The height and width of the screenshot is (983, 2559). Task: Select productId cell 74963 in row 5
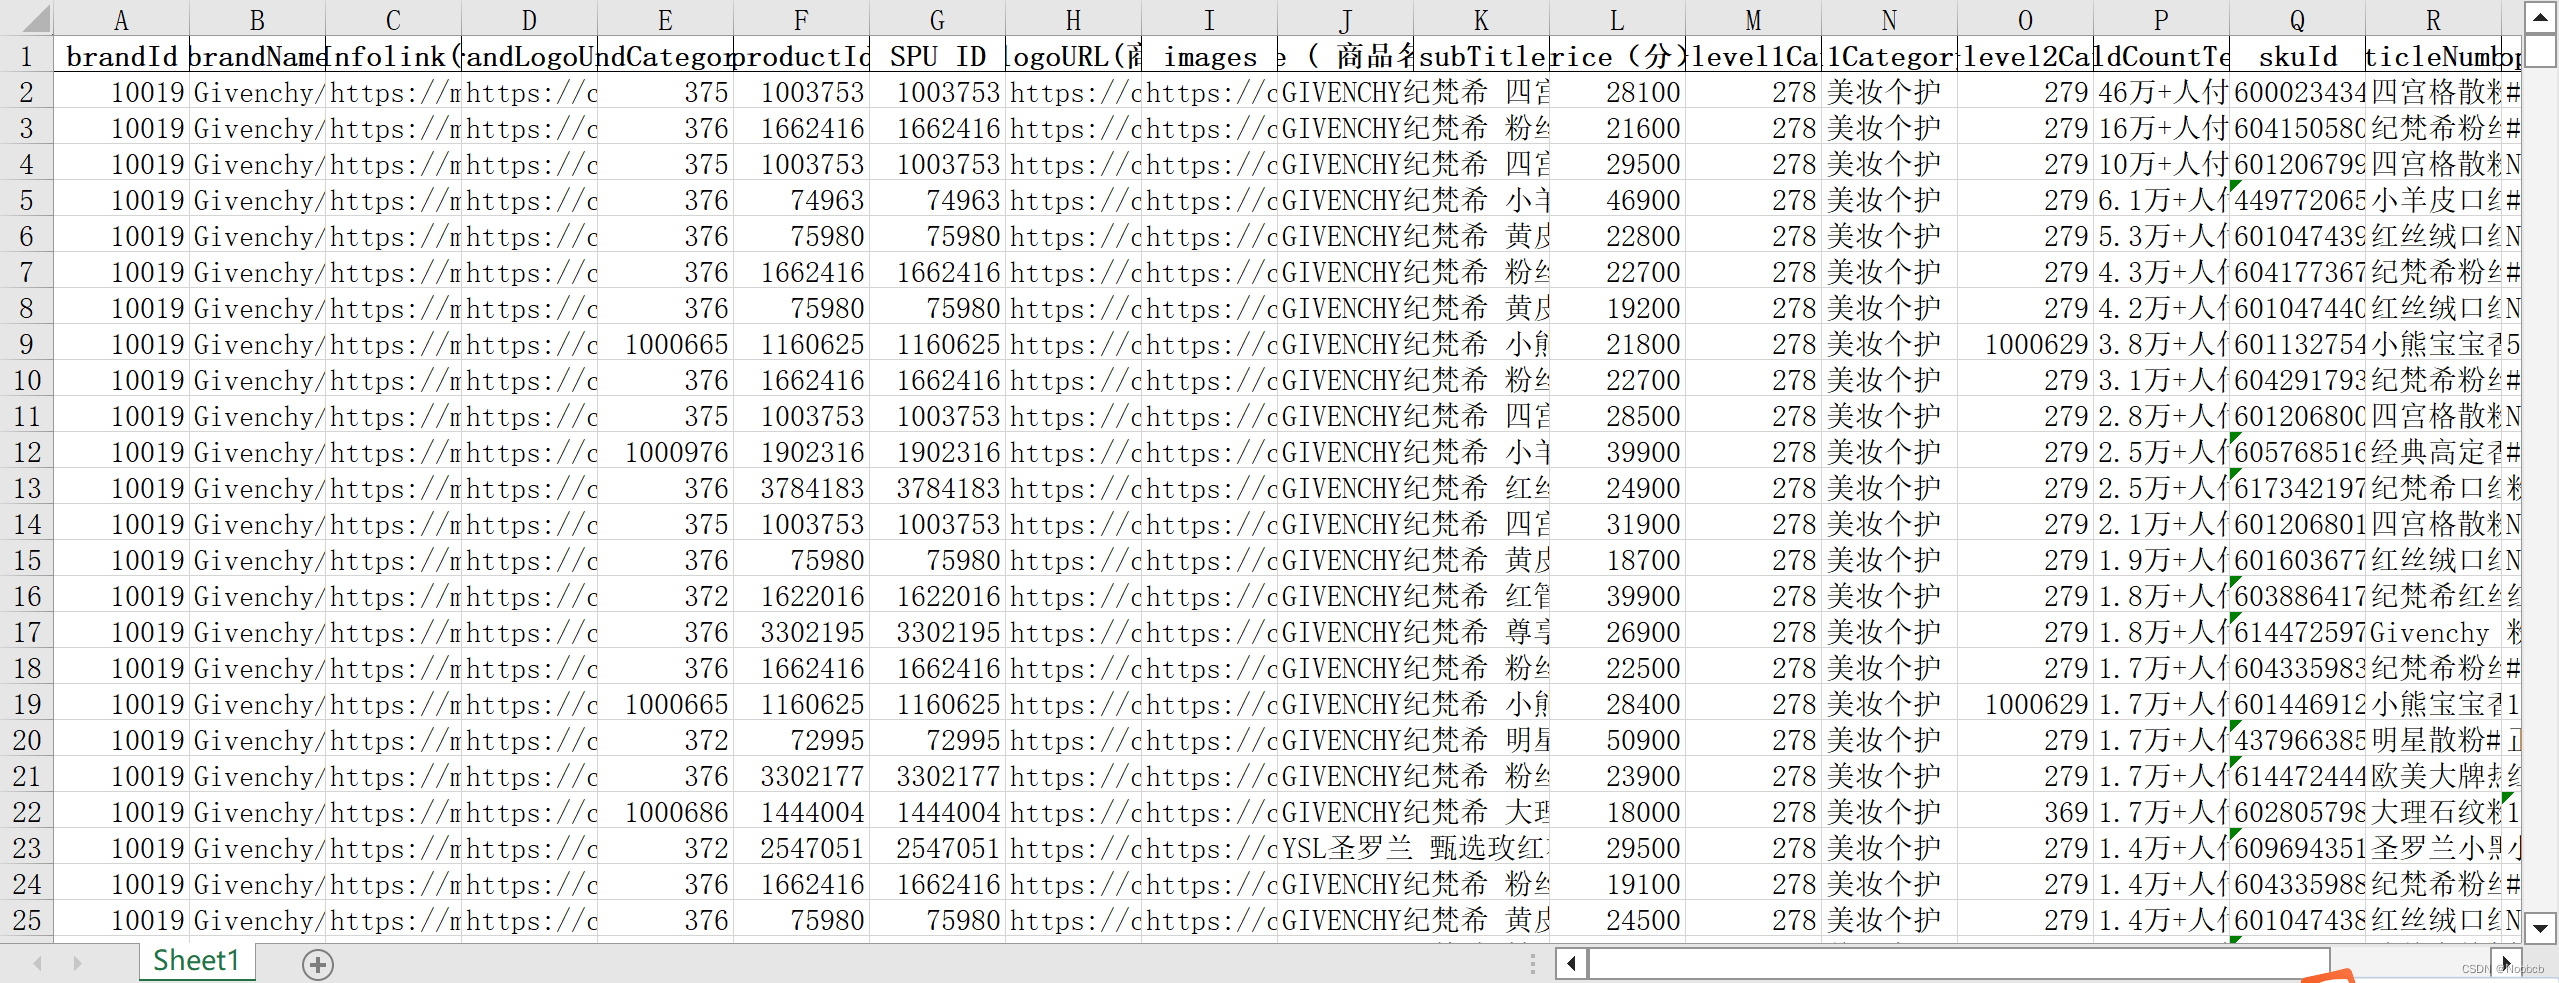pos(801,200)
